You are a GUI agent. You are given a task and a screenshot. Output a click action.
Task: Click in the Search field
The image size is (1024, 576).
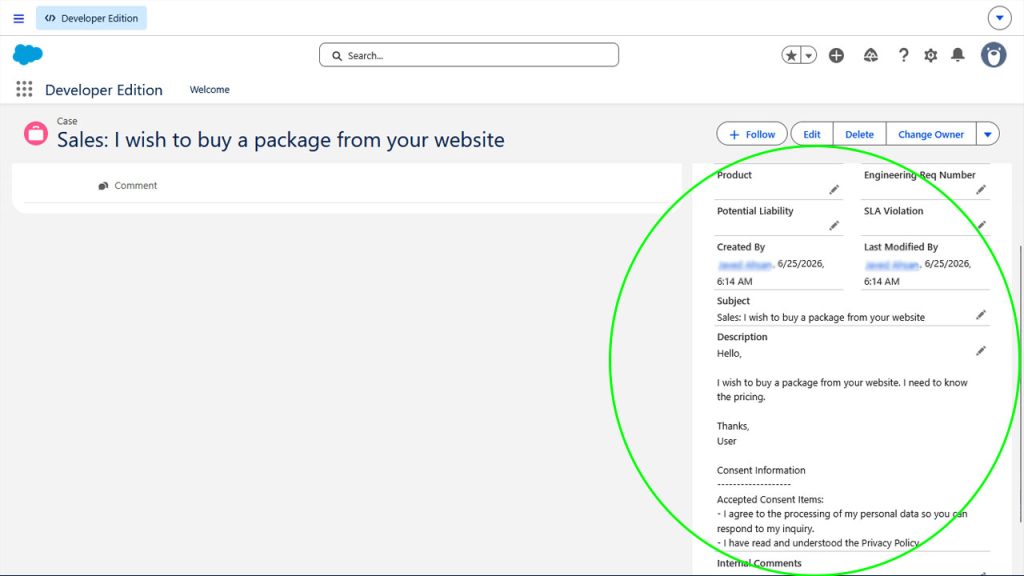coord(469,56)
